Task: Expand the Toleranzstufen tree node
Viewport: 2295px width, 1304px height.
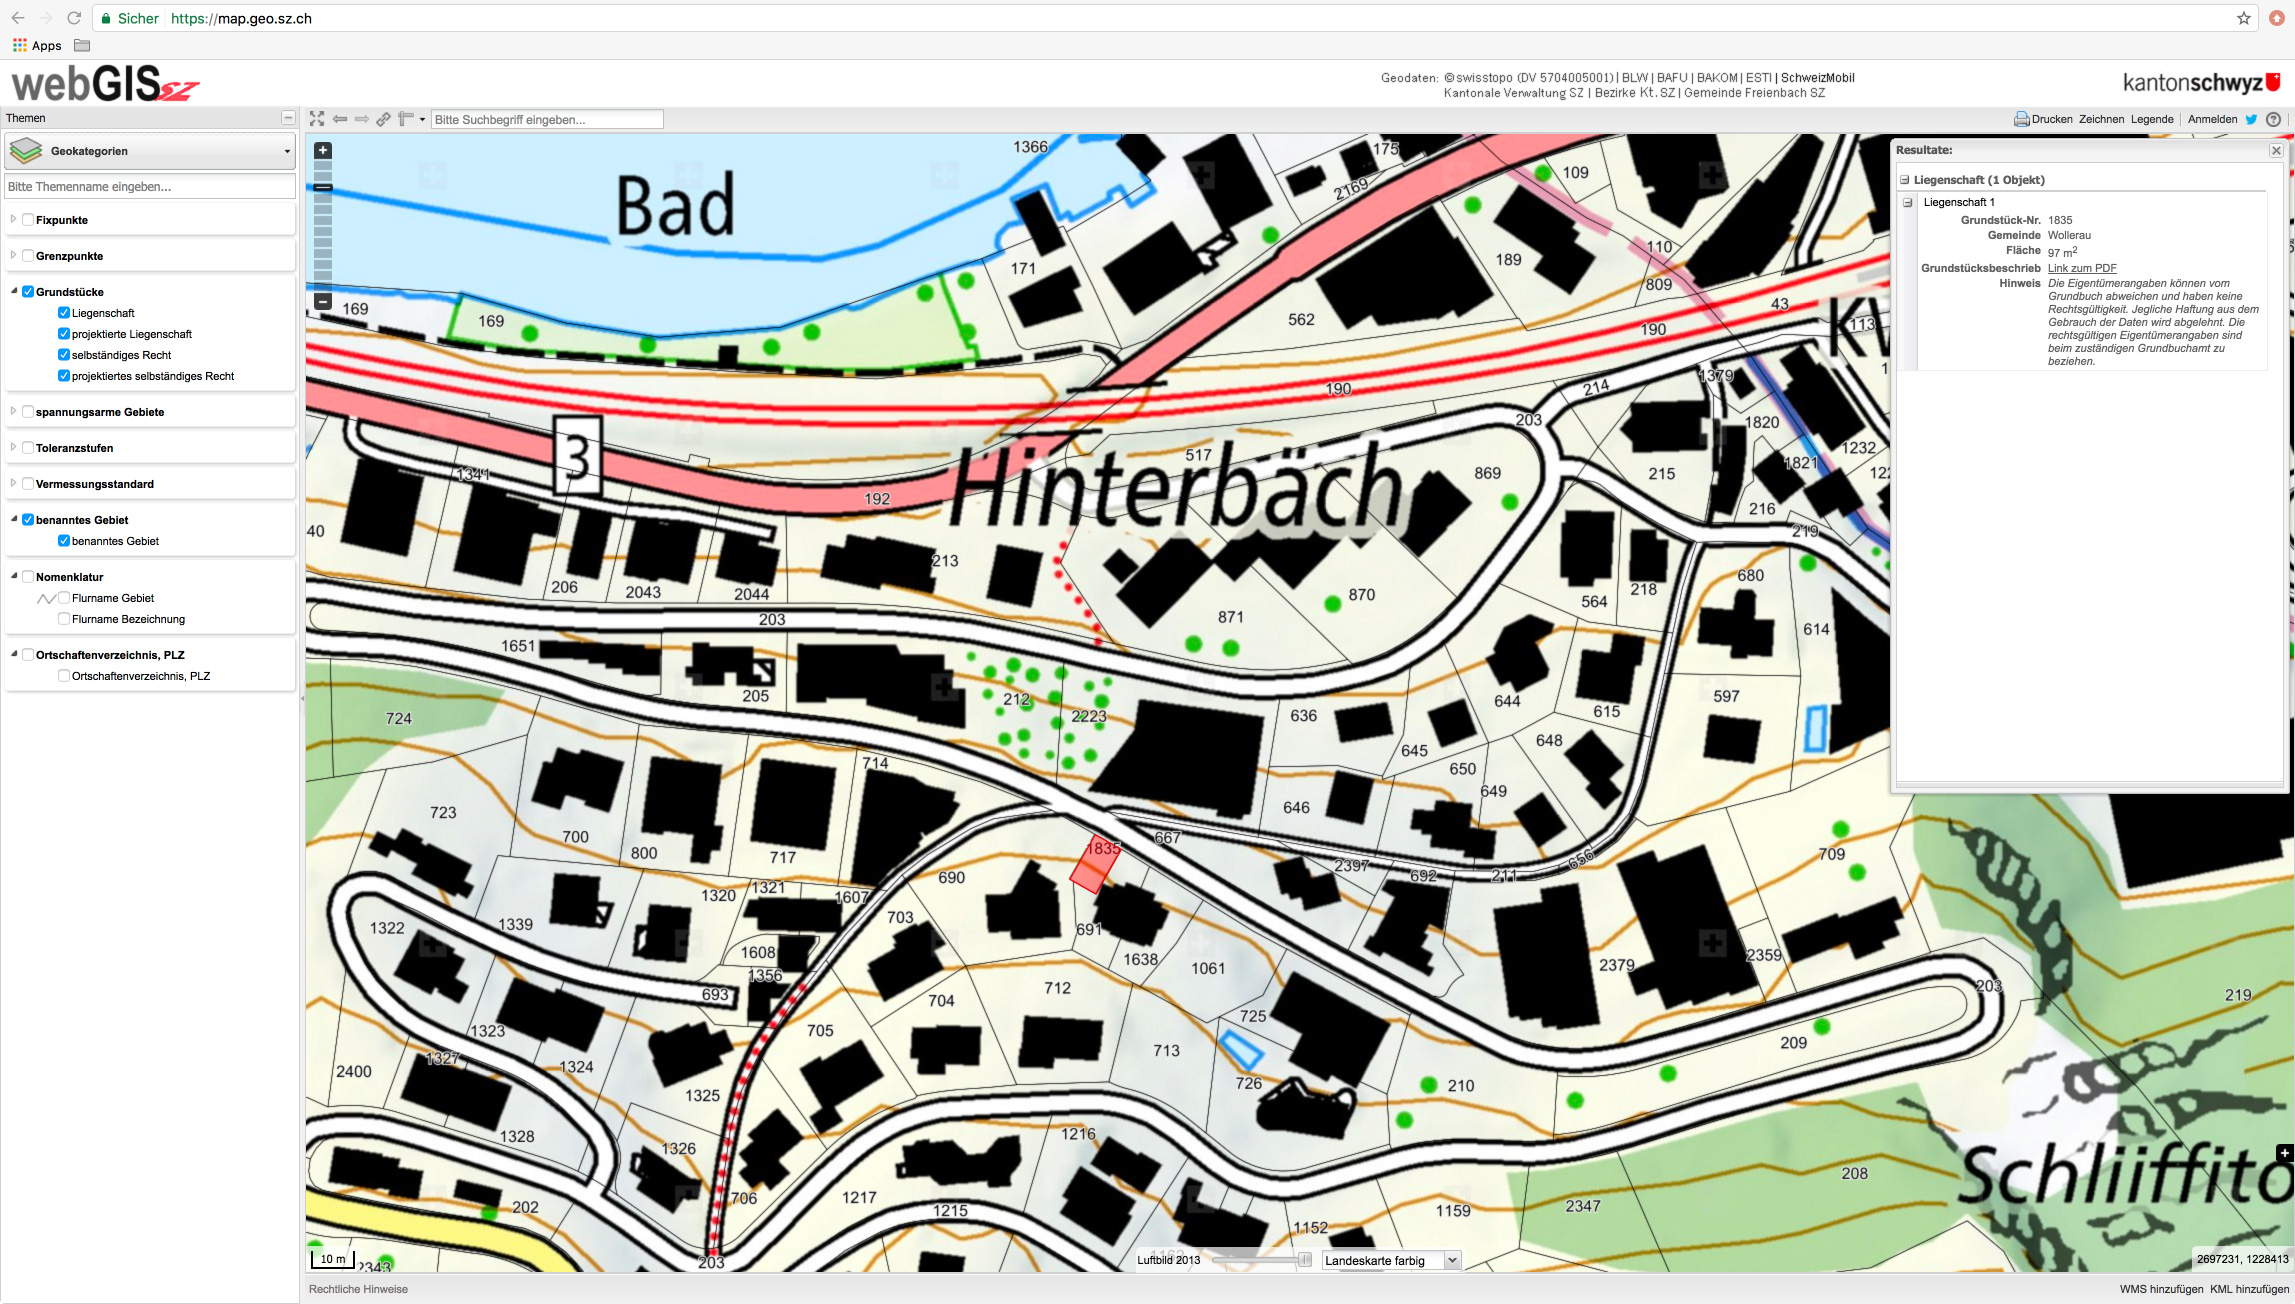Action: pos(13,448)
